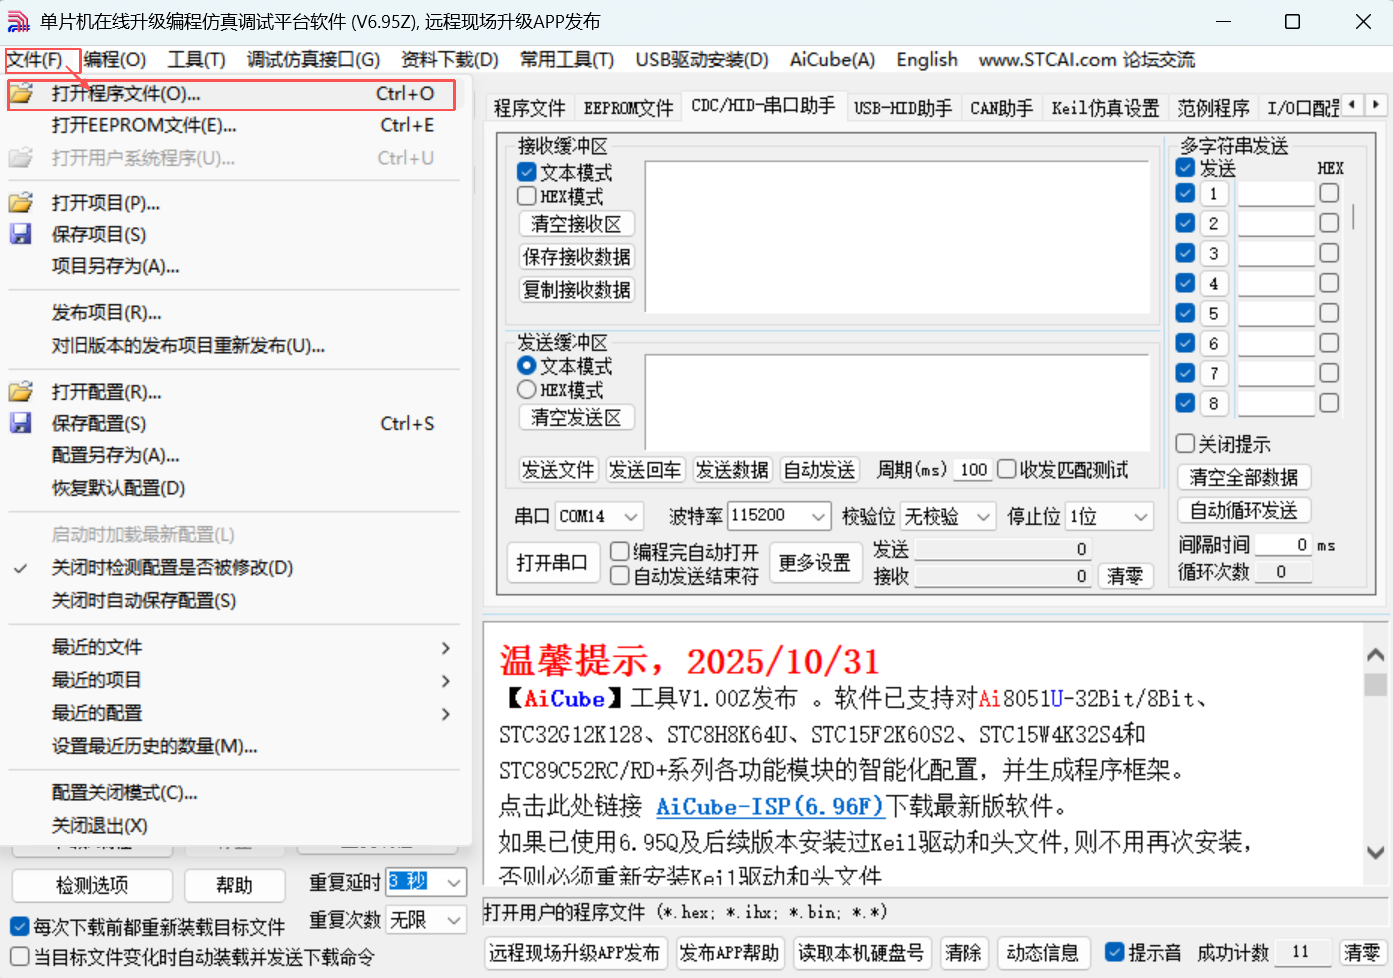Image resolution: width=1393 pixels, height=978 pixels.
Task: Select HEX模式 in the receive buffer
Action: coord(527,195)
